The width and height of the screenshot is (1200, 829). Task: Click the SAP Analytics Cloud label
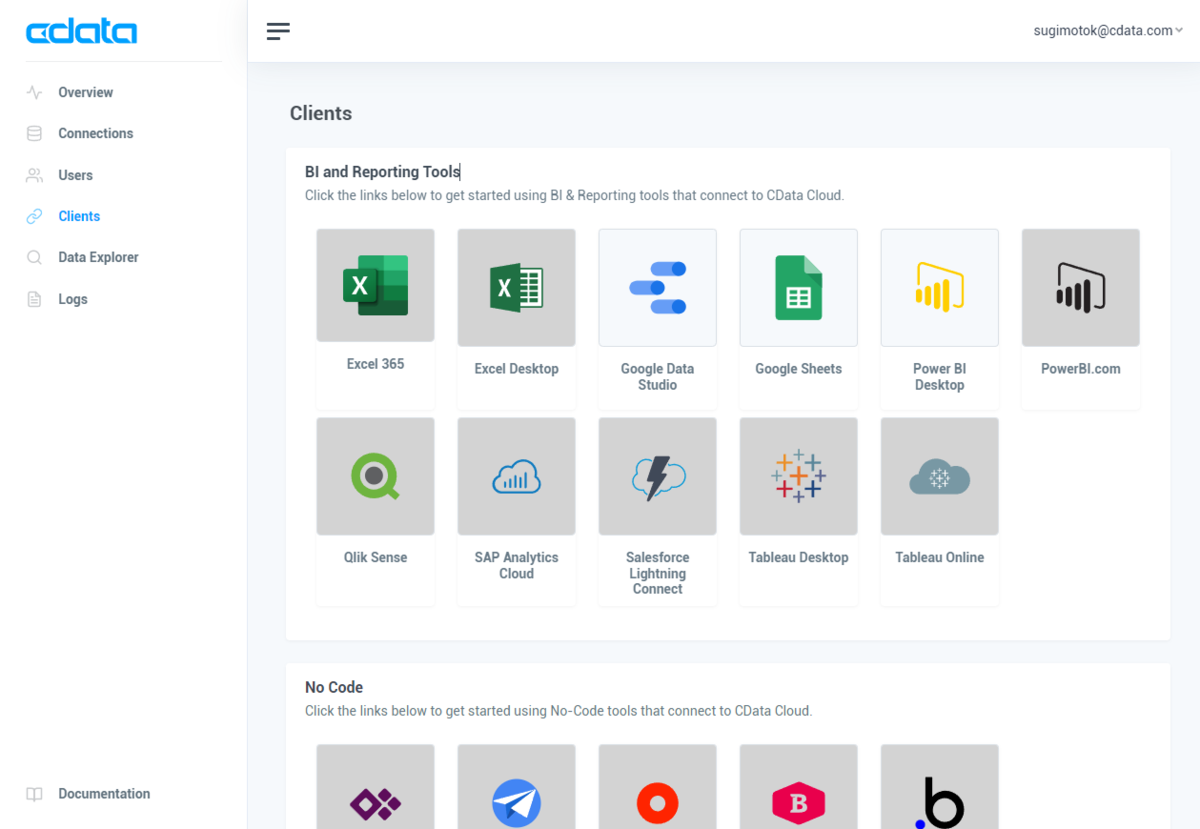516,565
